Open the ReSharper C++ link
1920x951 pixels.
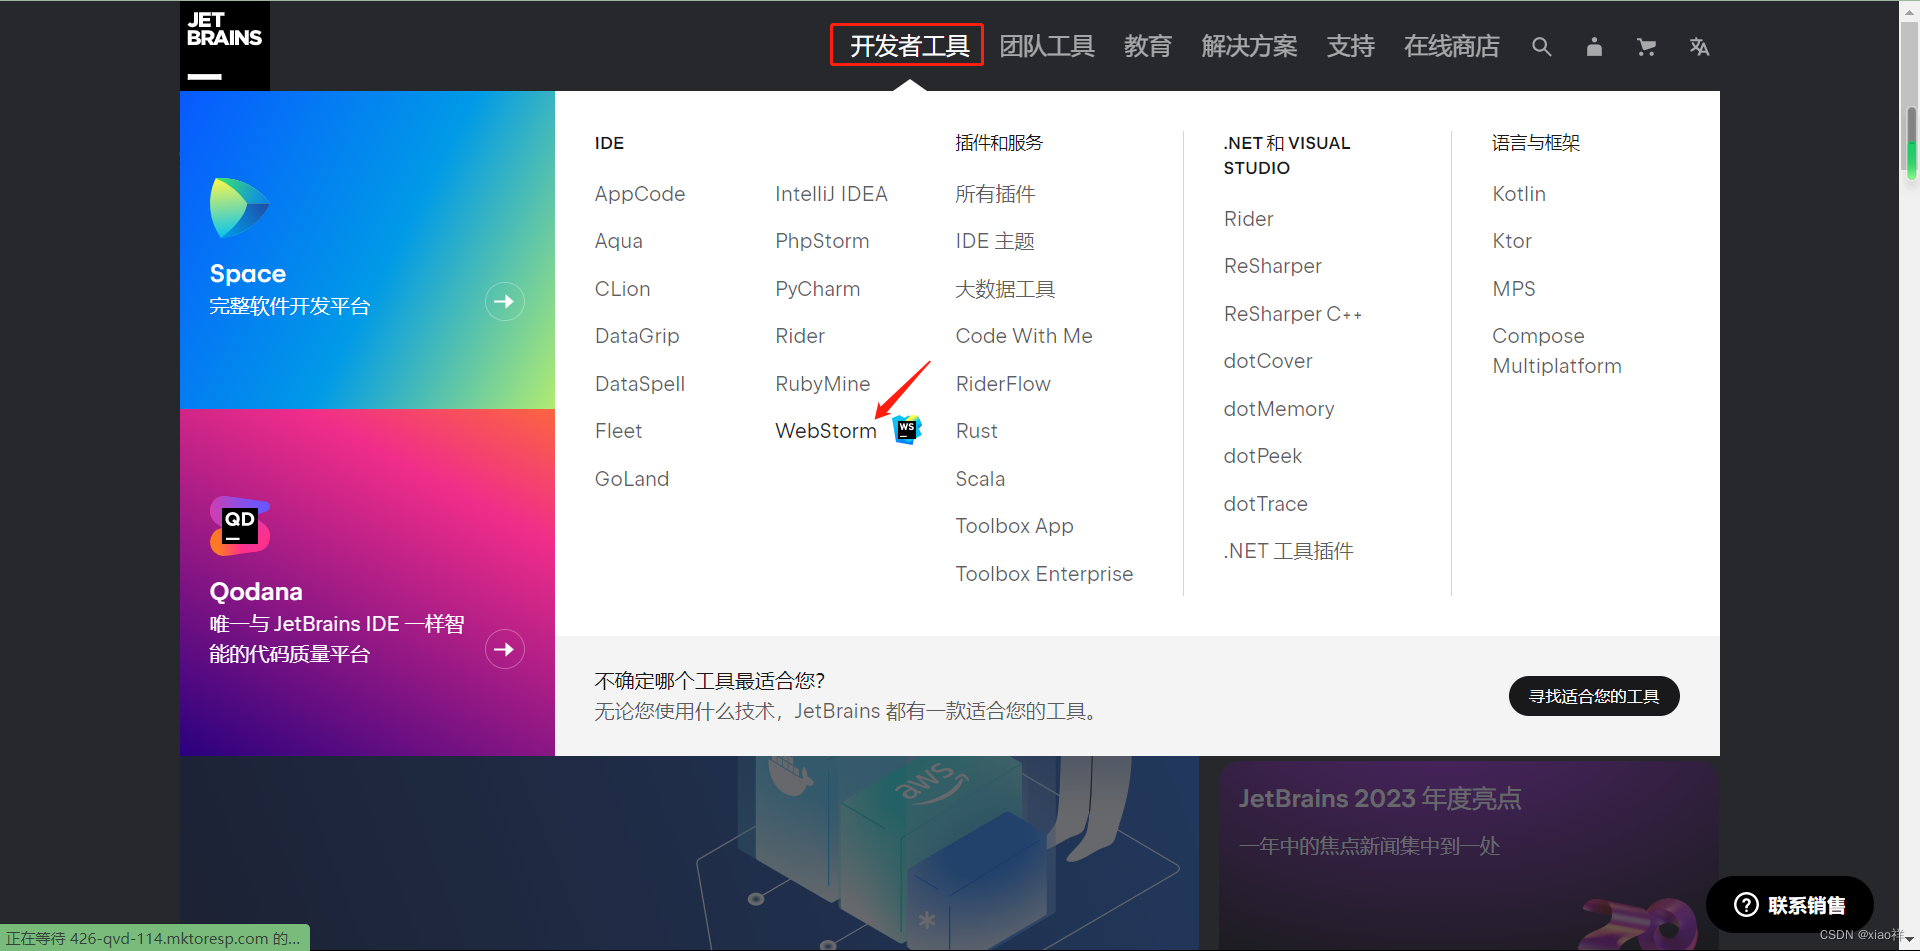pos(1293,314)
